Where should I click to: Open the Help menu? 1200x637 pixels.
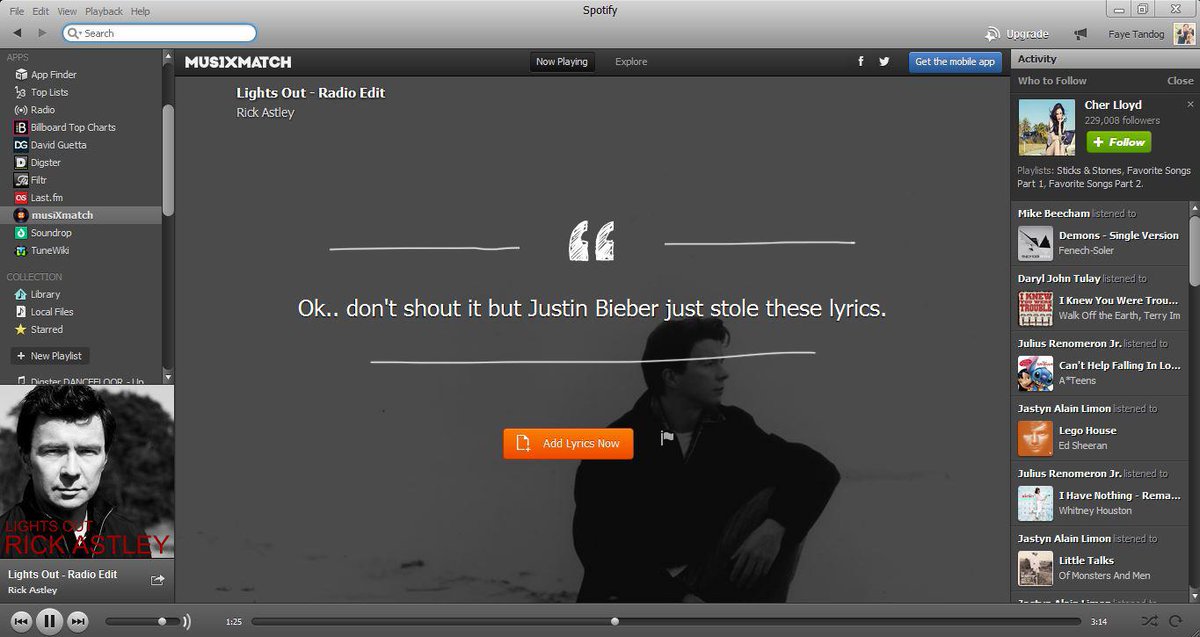tap(140, 11)
